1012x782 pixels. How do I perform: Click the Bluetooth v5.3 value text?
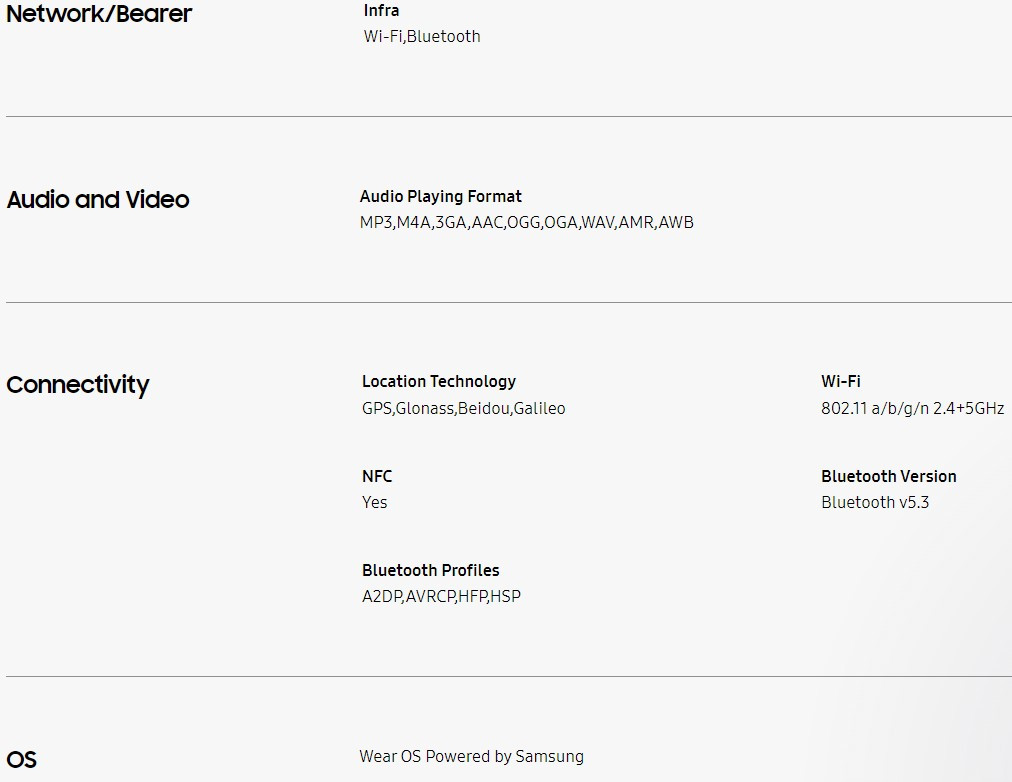pos(875,503)
